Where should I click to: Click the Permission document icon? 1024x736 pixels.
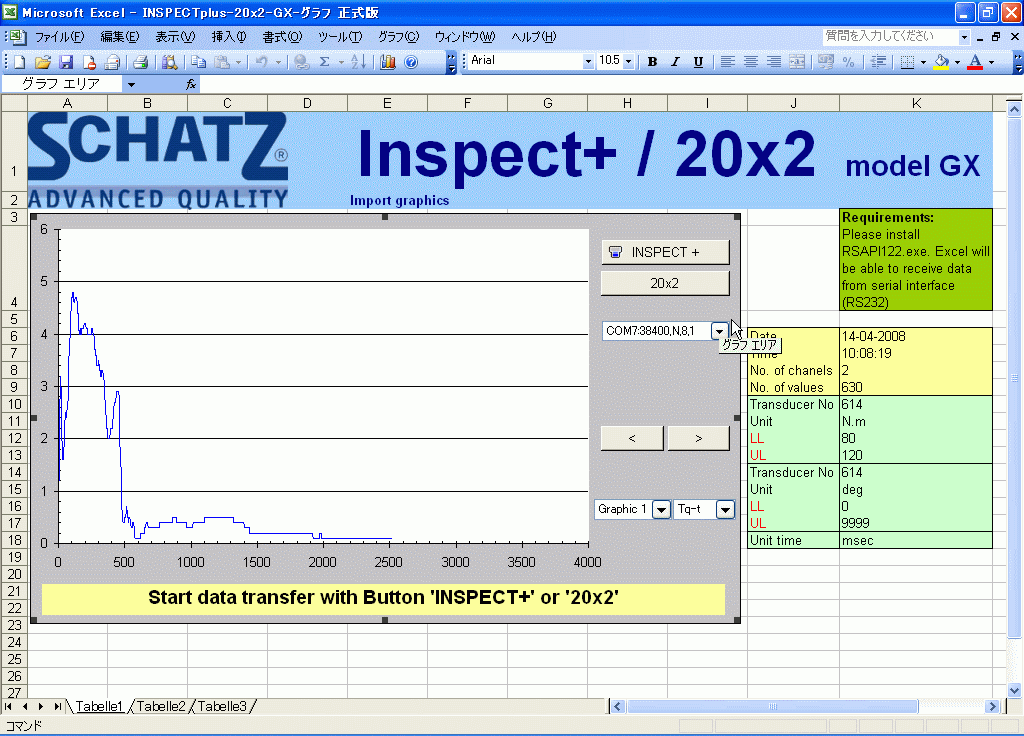(x=89, y=62)
